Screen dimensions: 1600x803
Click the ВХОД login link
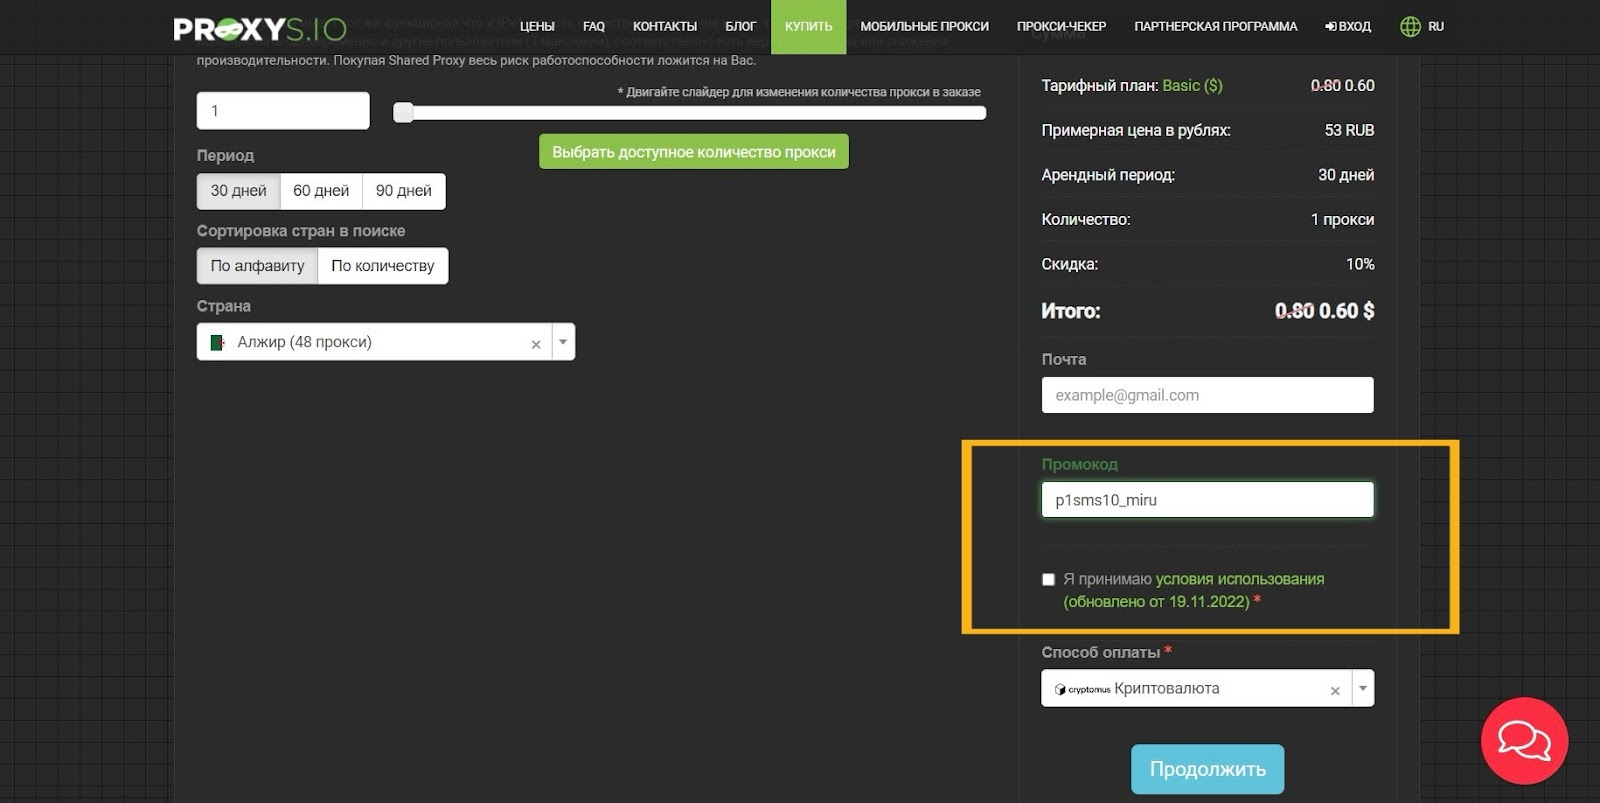pyautogui.click(x=1348, y=27)
